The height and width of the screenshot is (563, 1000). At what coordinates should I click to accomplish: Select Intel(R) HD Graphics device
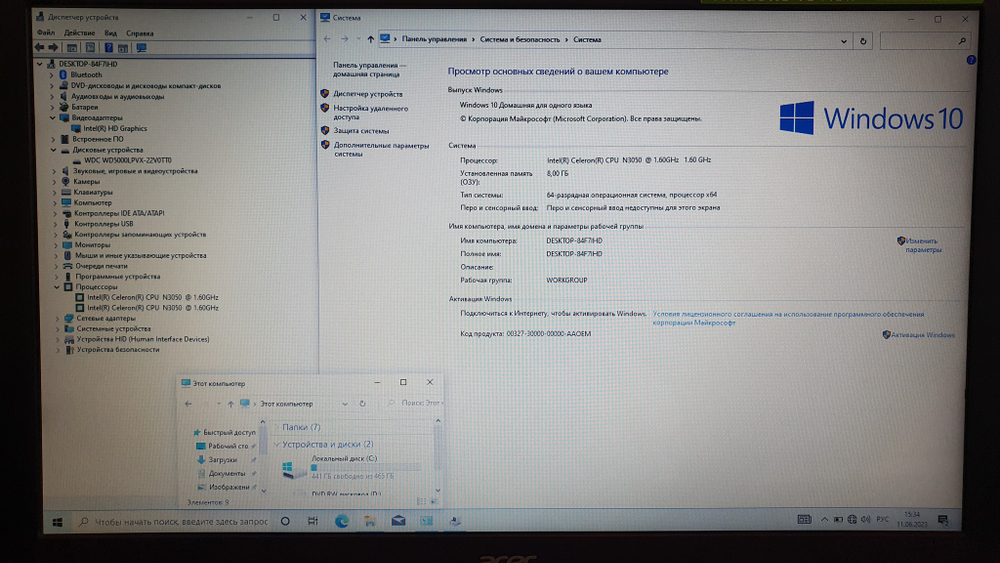click(115, 128)
